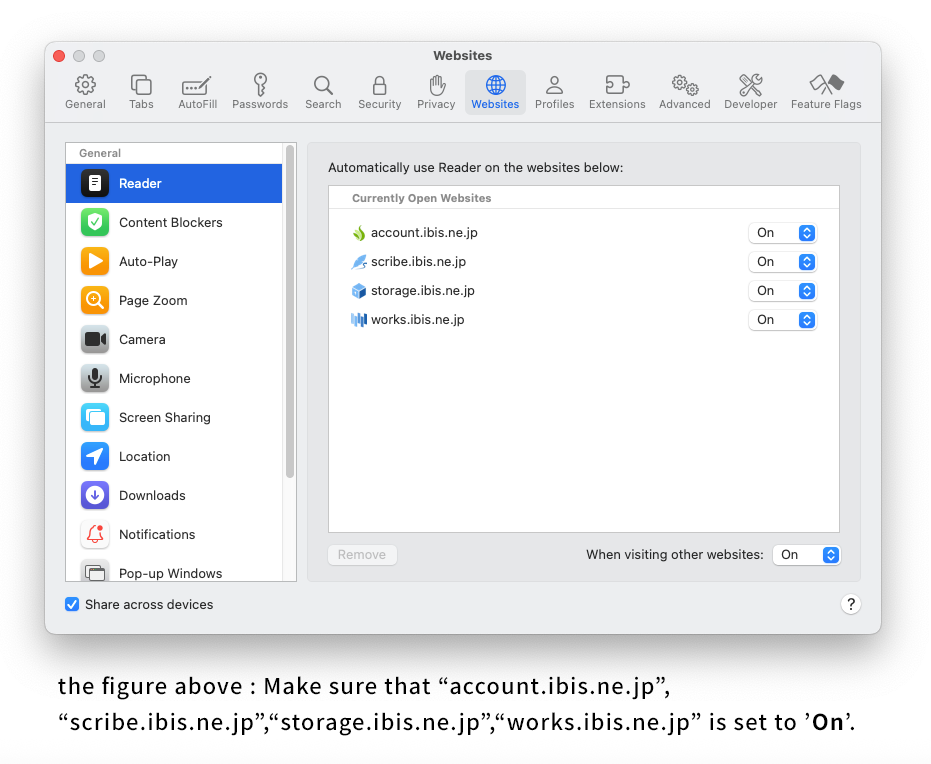Click the Remove button

click(362, 555)
